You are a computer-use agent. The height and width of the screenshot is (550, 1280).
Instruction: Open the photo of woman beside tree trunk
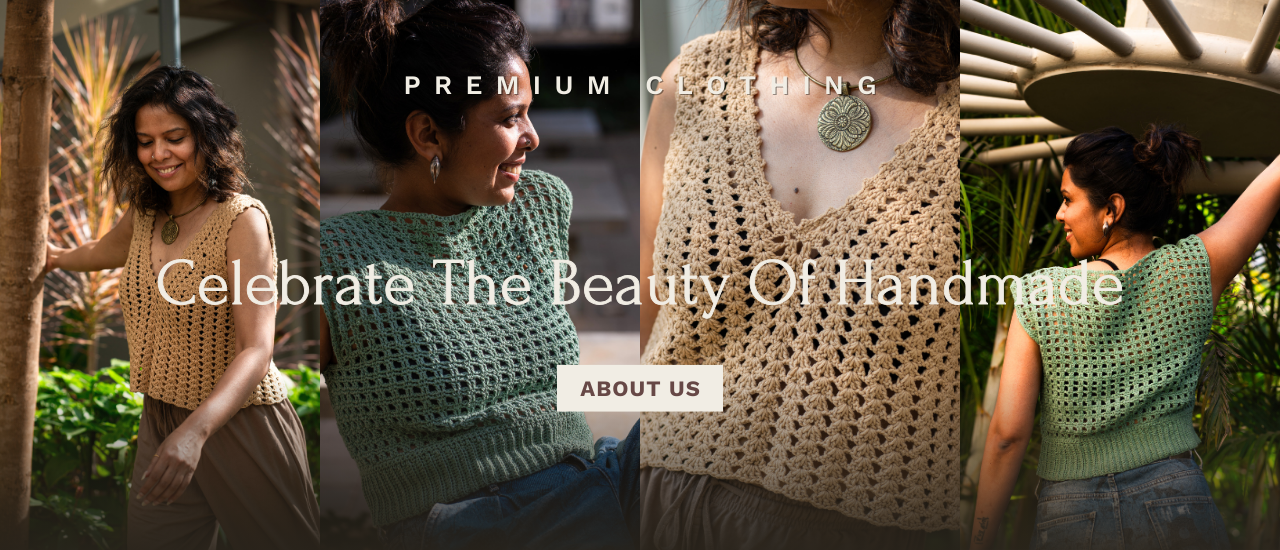[x=160, y=275]
